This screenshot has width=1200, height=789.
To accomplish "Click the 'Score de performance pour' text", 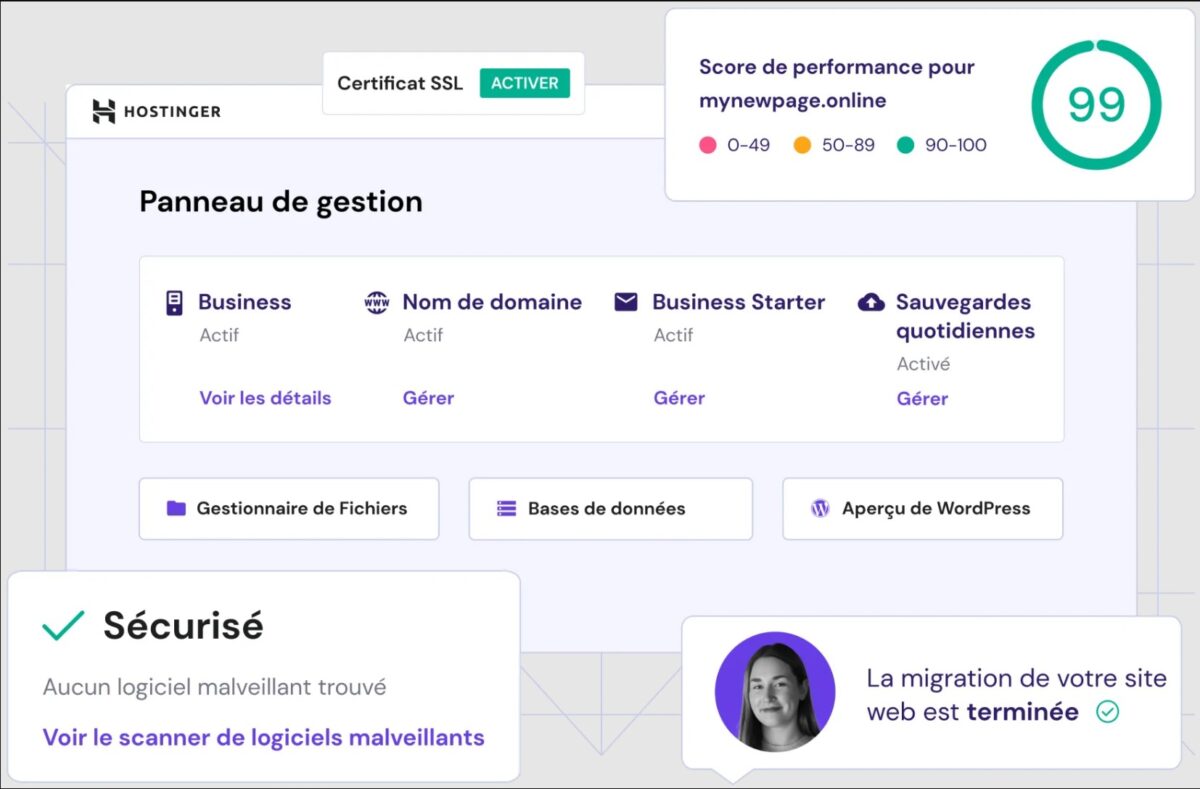I will [x=837, y=67].
